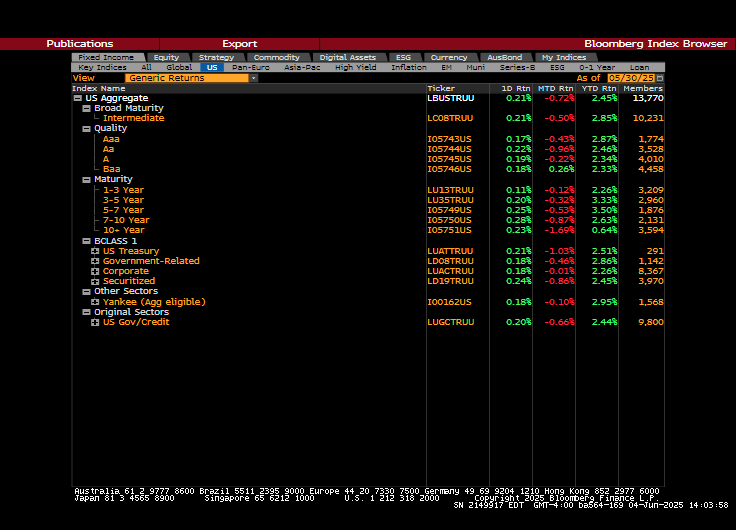The height and width of the screenshot is (530, 736).
Task: Switch to the Strategy tab
Action: coord(216,57)
